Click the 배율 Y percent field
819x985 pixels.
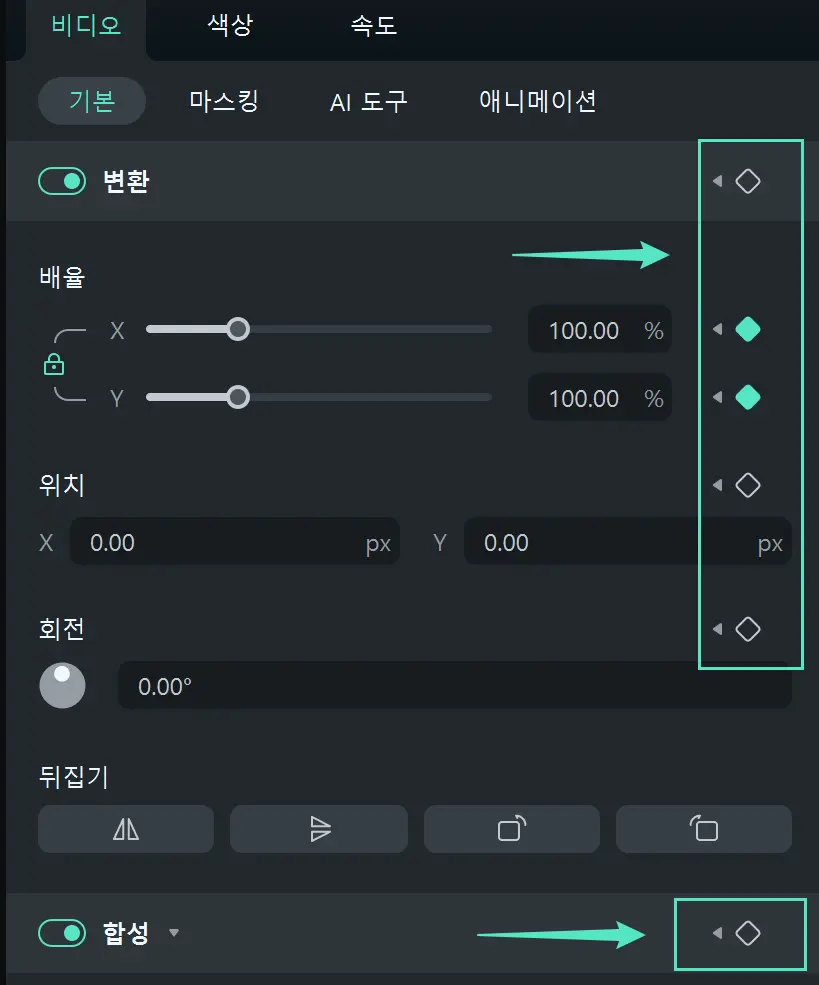click(x=600, y=398)
